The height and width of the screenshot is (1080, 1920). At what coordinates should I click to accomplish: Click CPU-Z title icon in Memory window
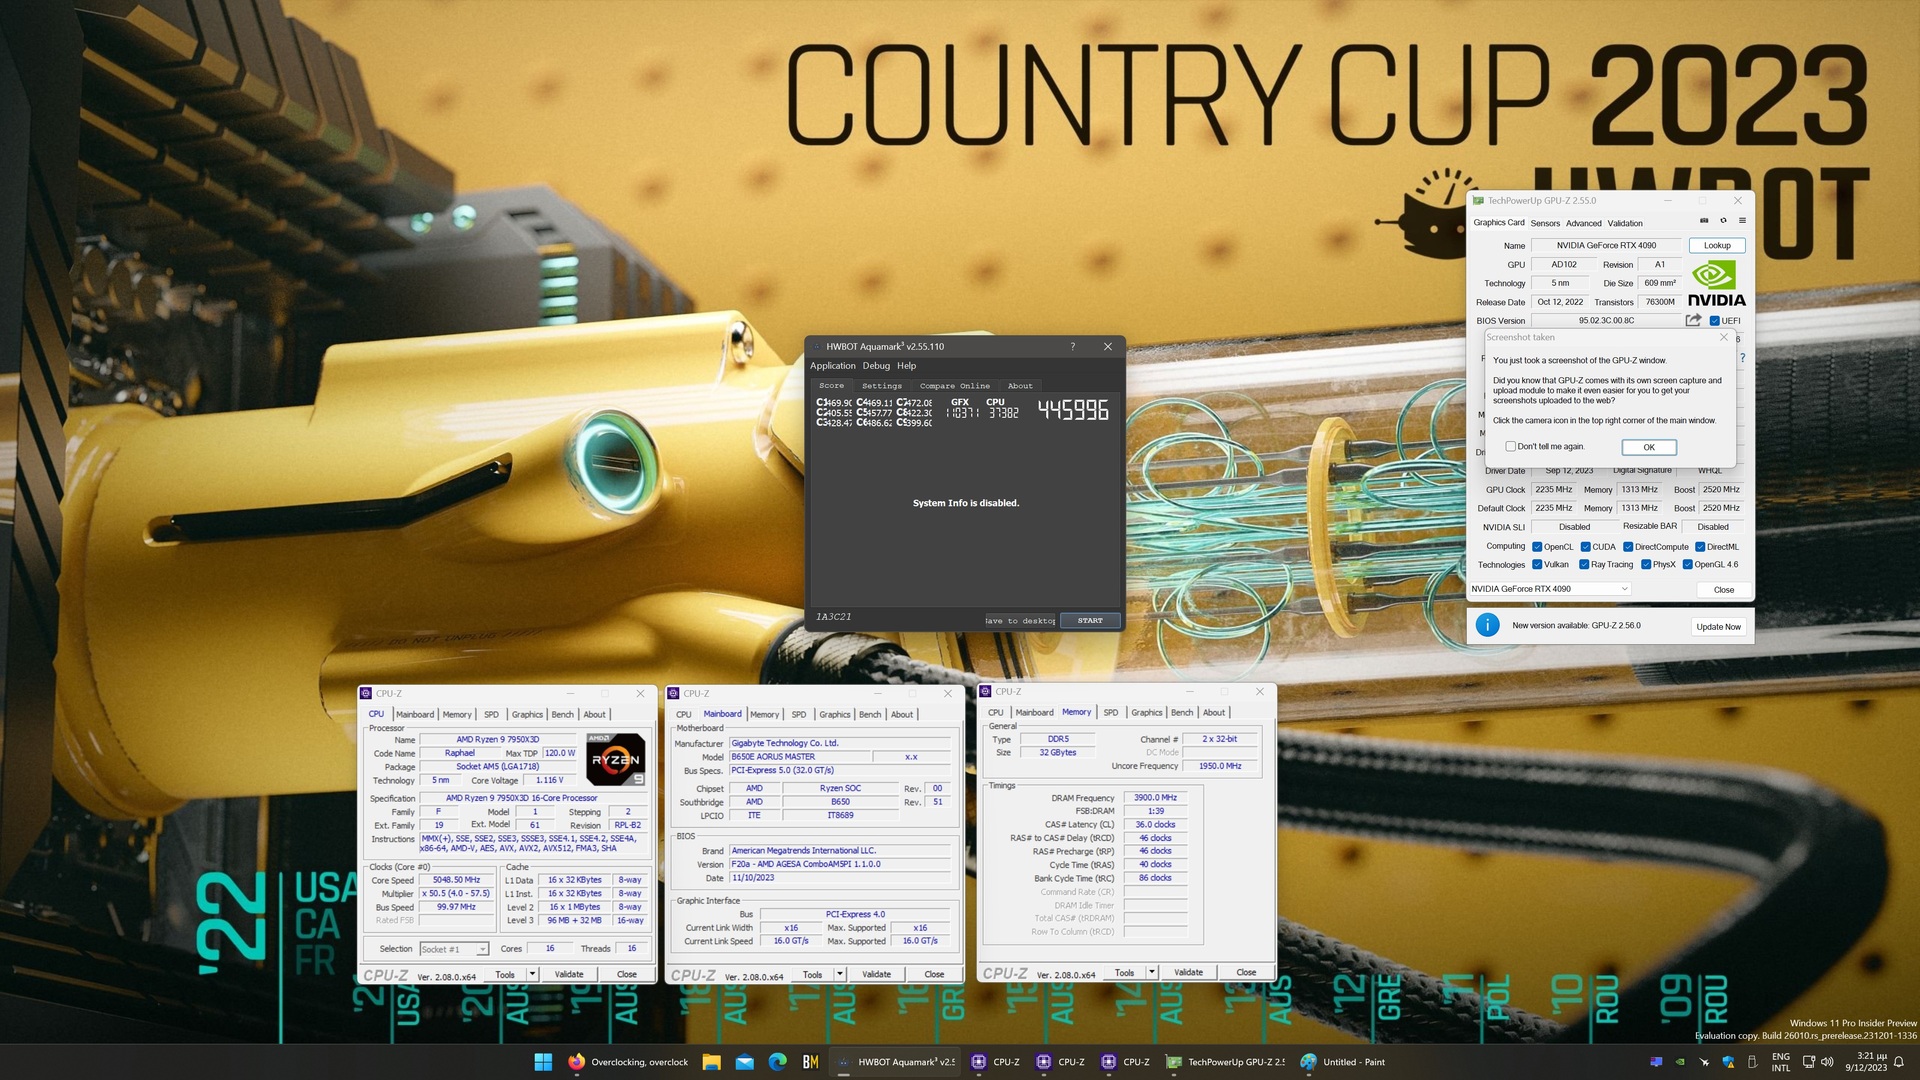coord(985,691)
